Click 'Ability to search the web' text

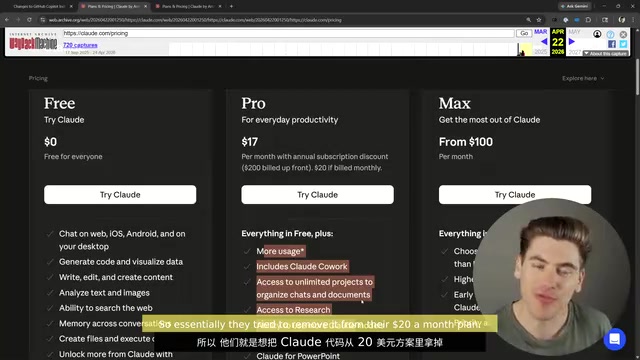106,308
